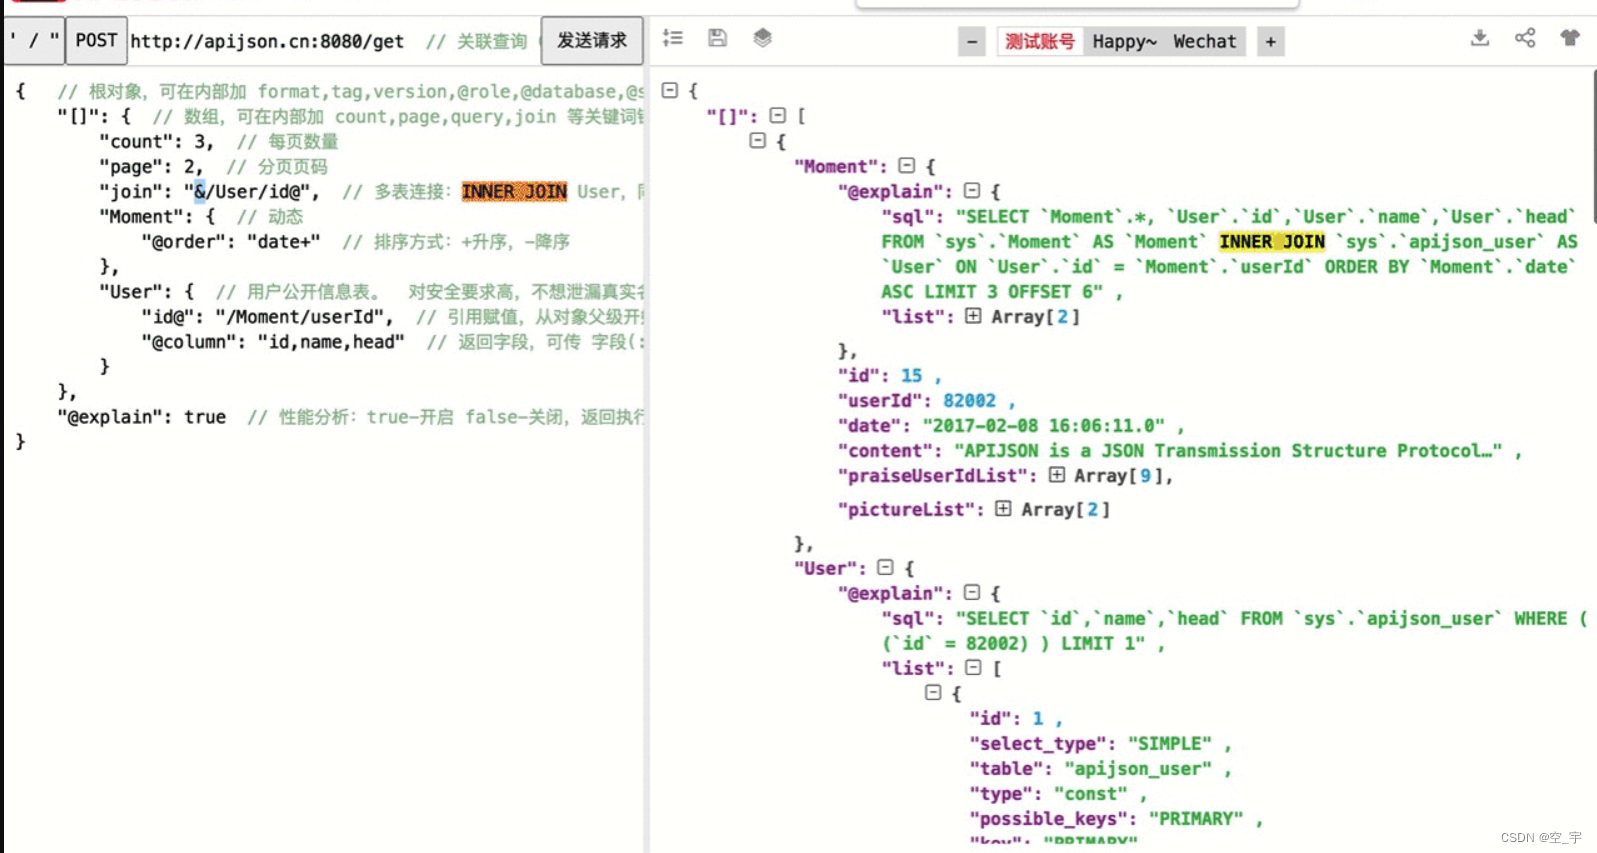Click the 关联查询 comment beside URL

[x=492, y=42]
